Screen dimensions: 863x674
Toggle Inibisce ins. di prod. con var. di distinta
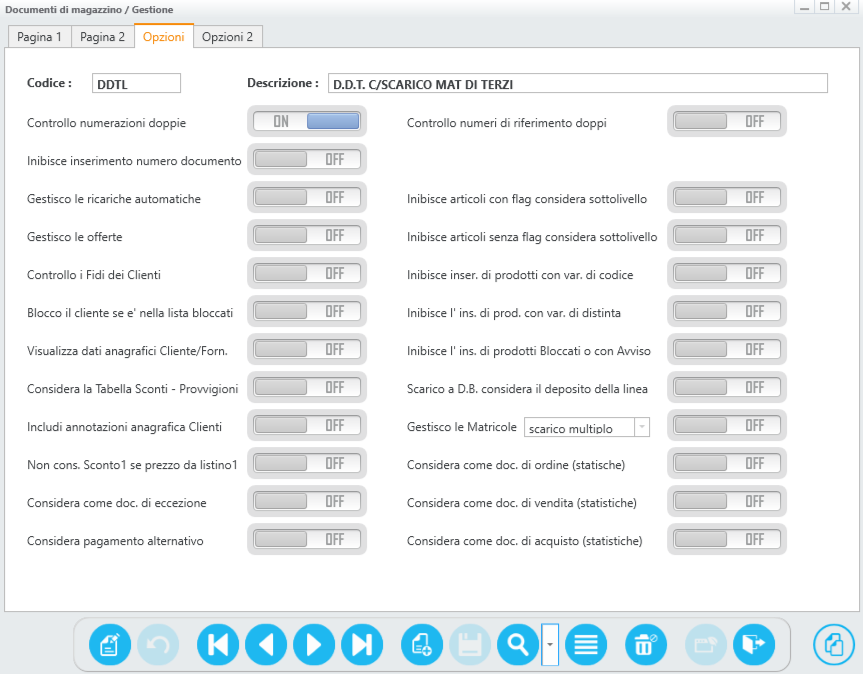click(727, 311)
